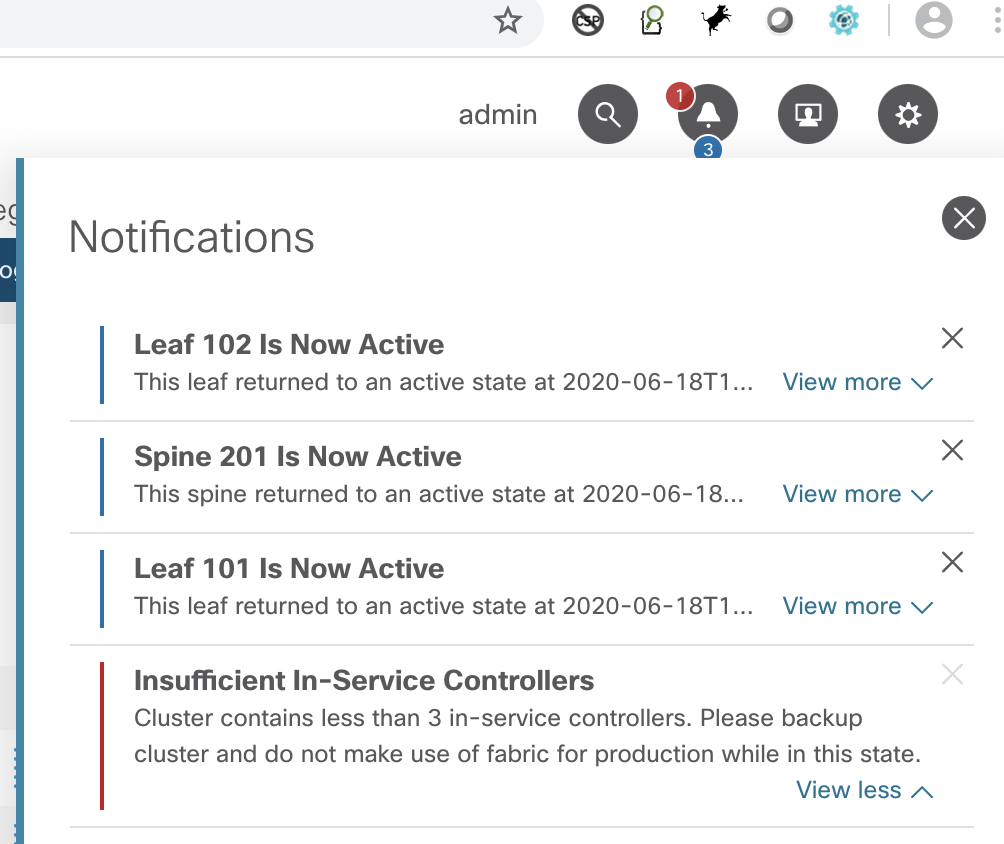Bookmark the page with the star icon
The height and width of the screenshot is (844, 1004).
coord(508,20)
